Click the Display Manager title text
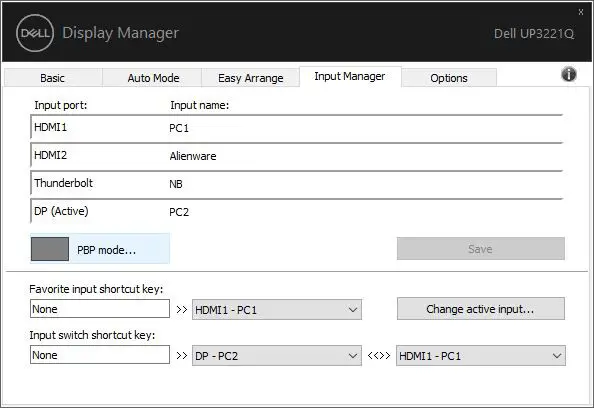594x408 pixels. pyautogui.click(x=120, y=33)
